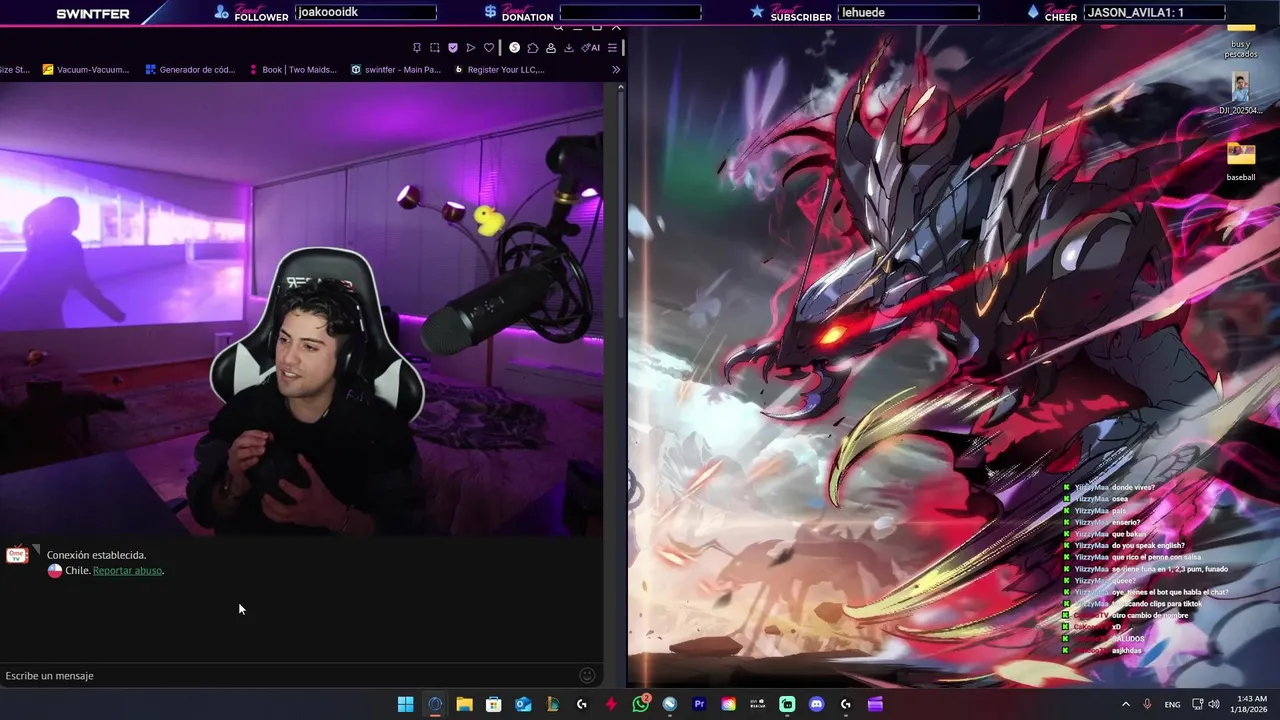Screen dimensions: 1280x720
Task: Click the purple shield ad-blocker icon
Action: 453,47
